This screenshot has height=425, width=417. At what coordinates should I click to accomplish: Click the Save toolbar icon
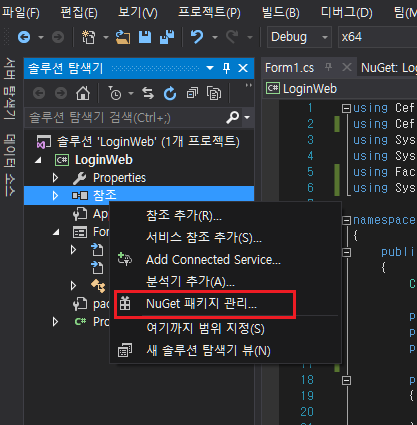point(145,37)
